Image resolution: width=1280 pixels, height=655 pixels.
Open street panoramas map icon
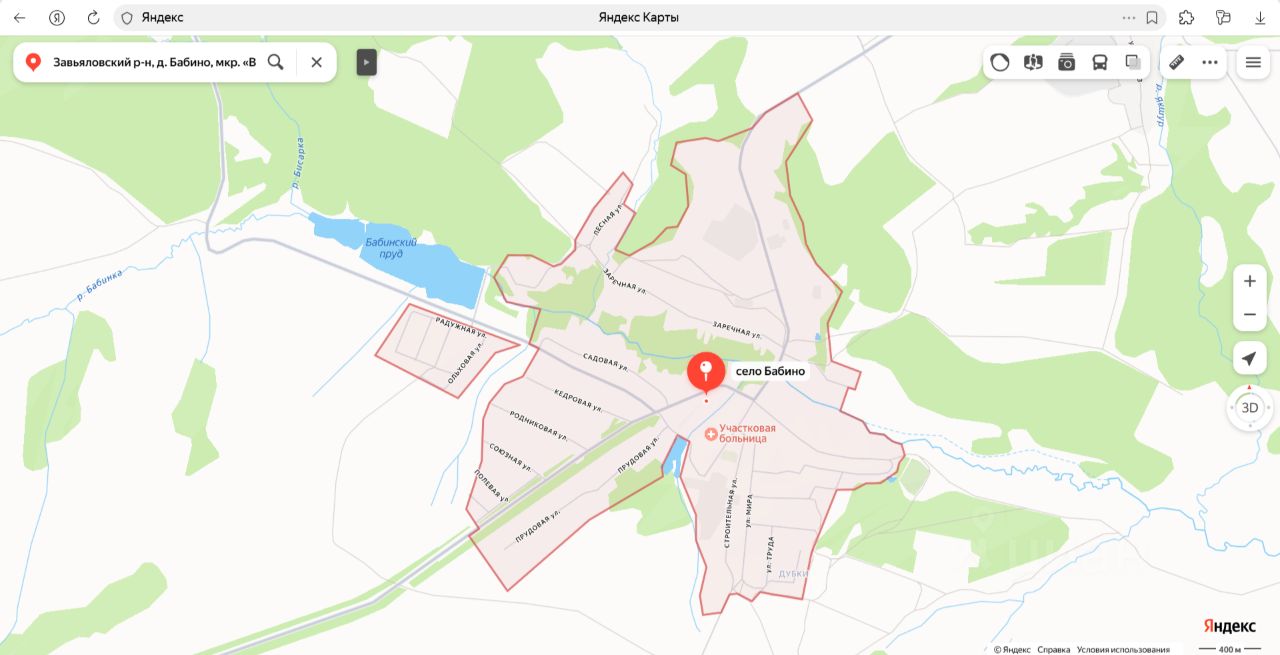(x=1033, y=62)
